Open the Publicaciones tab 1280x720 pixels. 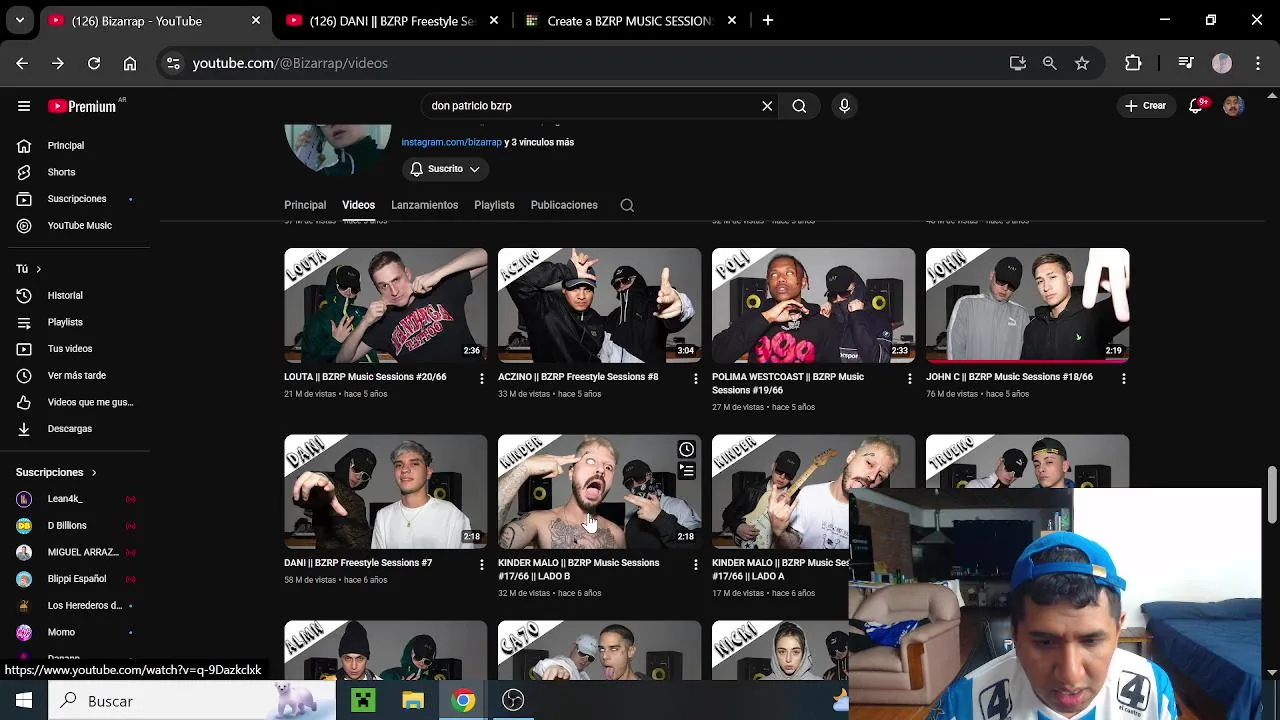pyautogui.click(x=564, y=205)
